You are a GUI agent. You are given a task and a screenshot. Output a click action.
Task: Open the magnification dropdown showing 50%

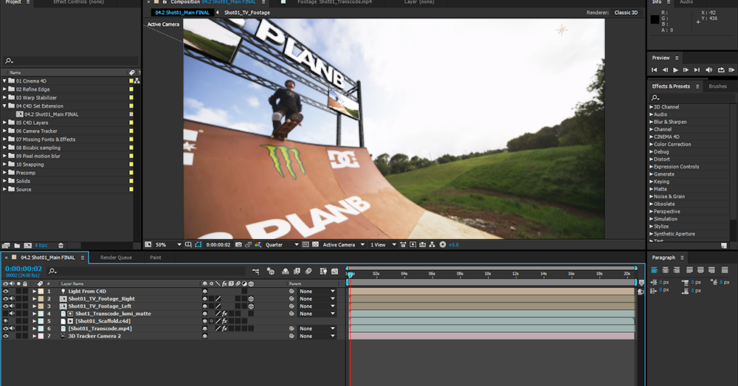tap(168, 245)
